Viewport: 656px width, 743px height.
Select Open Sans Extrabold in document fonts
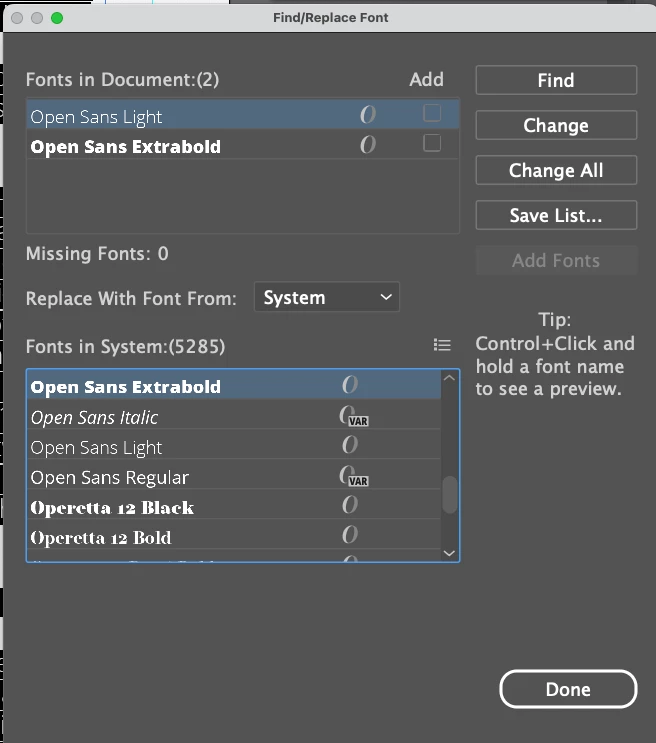tap(243, 144)
